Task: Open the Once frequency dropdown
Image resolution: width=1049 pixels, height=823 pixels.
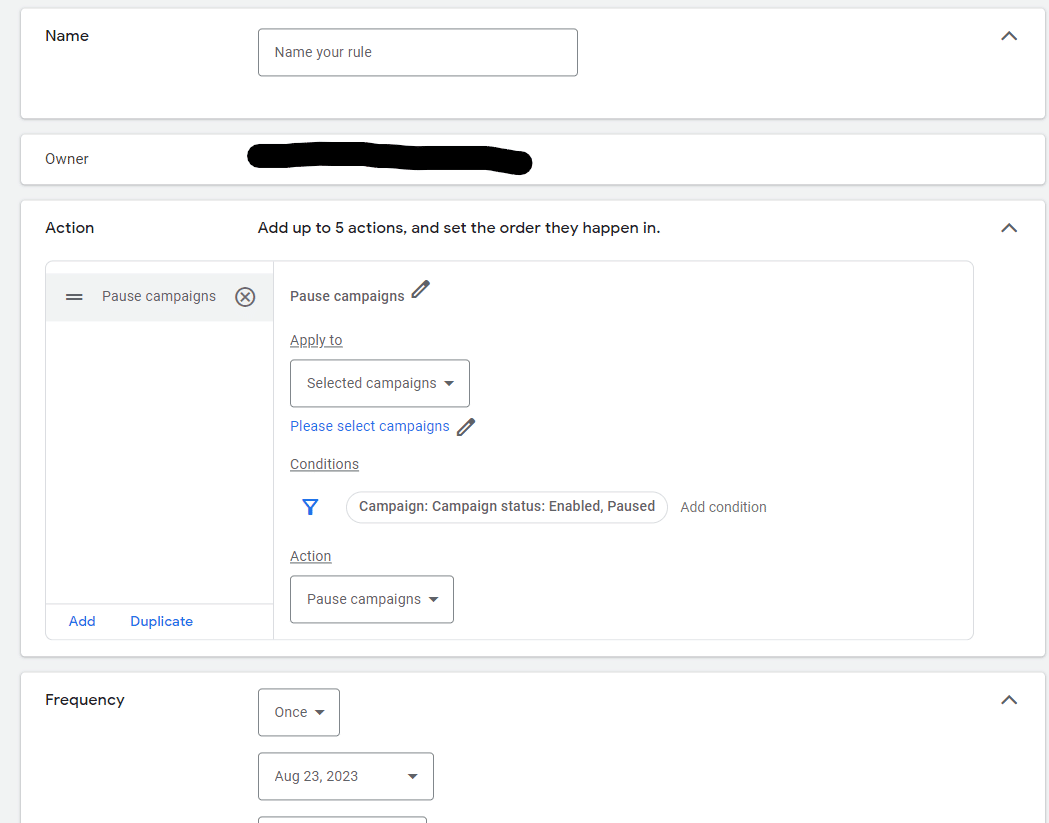Action: [x=299, y=712]
